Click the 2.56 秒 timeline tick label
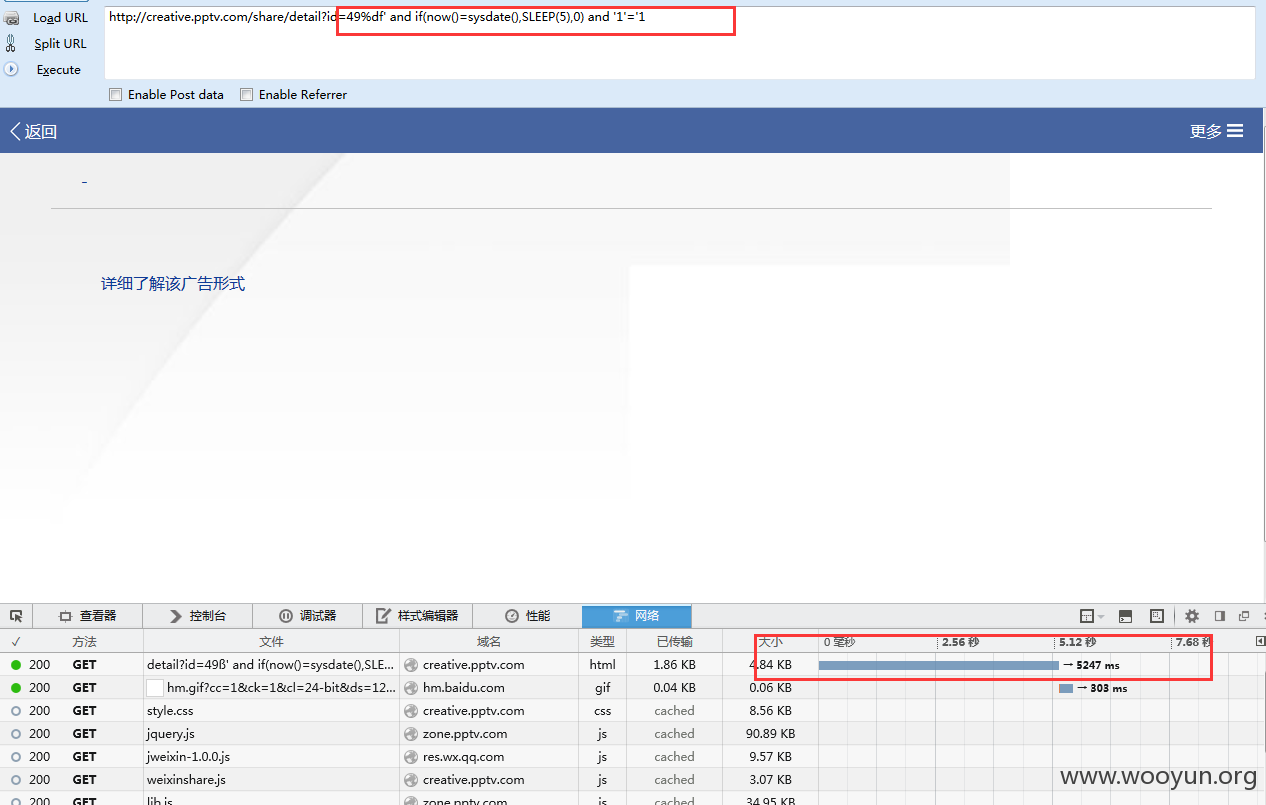1266x805 pixels. pyautogui.click(x=960, y=642)
